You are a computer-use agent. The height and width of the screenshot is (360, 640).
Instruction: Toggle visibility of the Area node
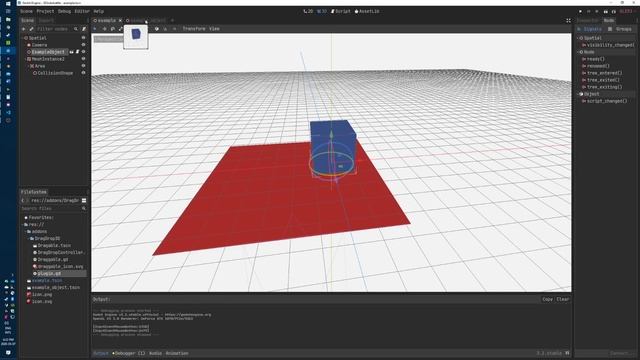point(83,66)
